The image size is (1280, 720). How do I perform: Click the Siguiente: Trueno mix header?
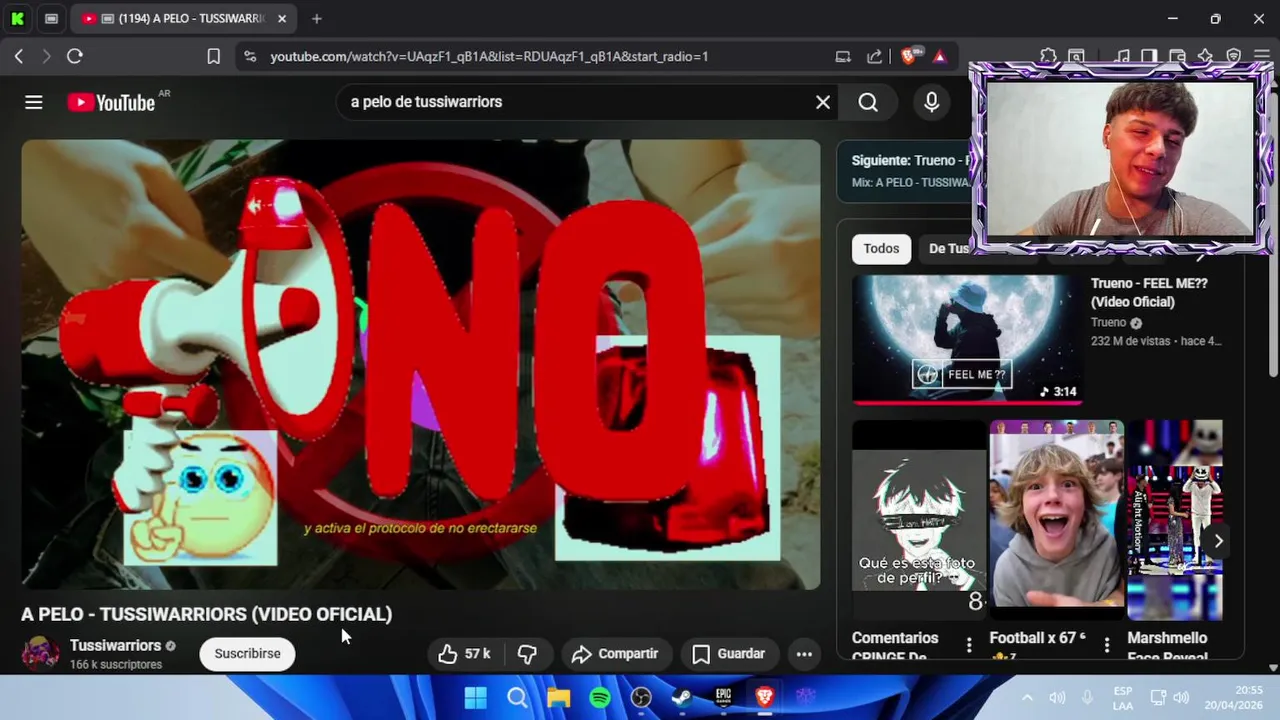(911, 160)
